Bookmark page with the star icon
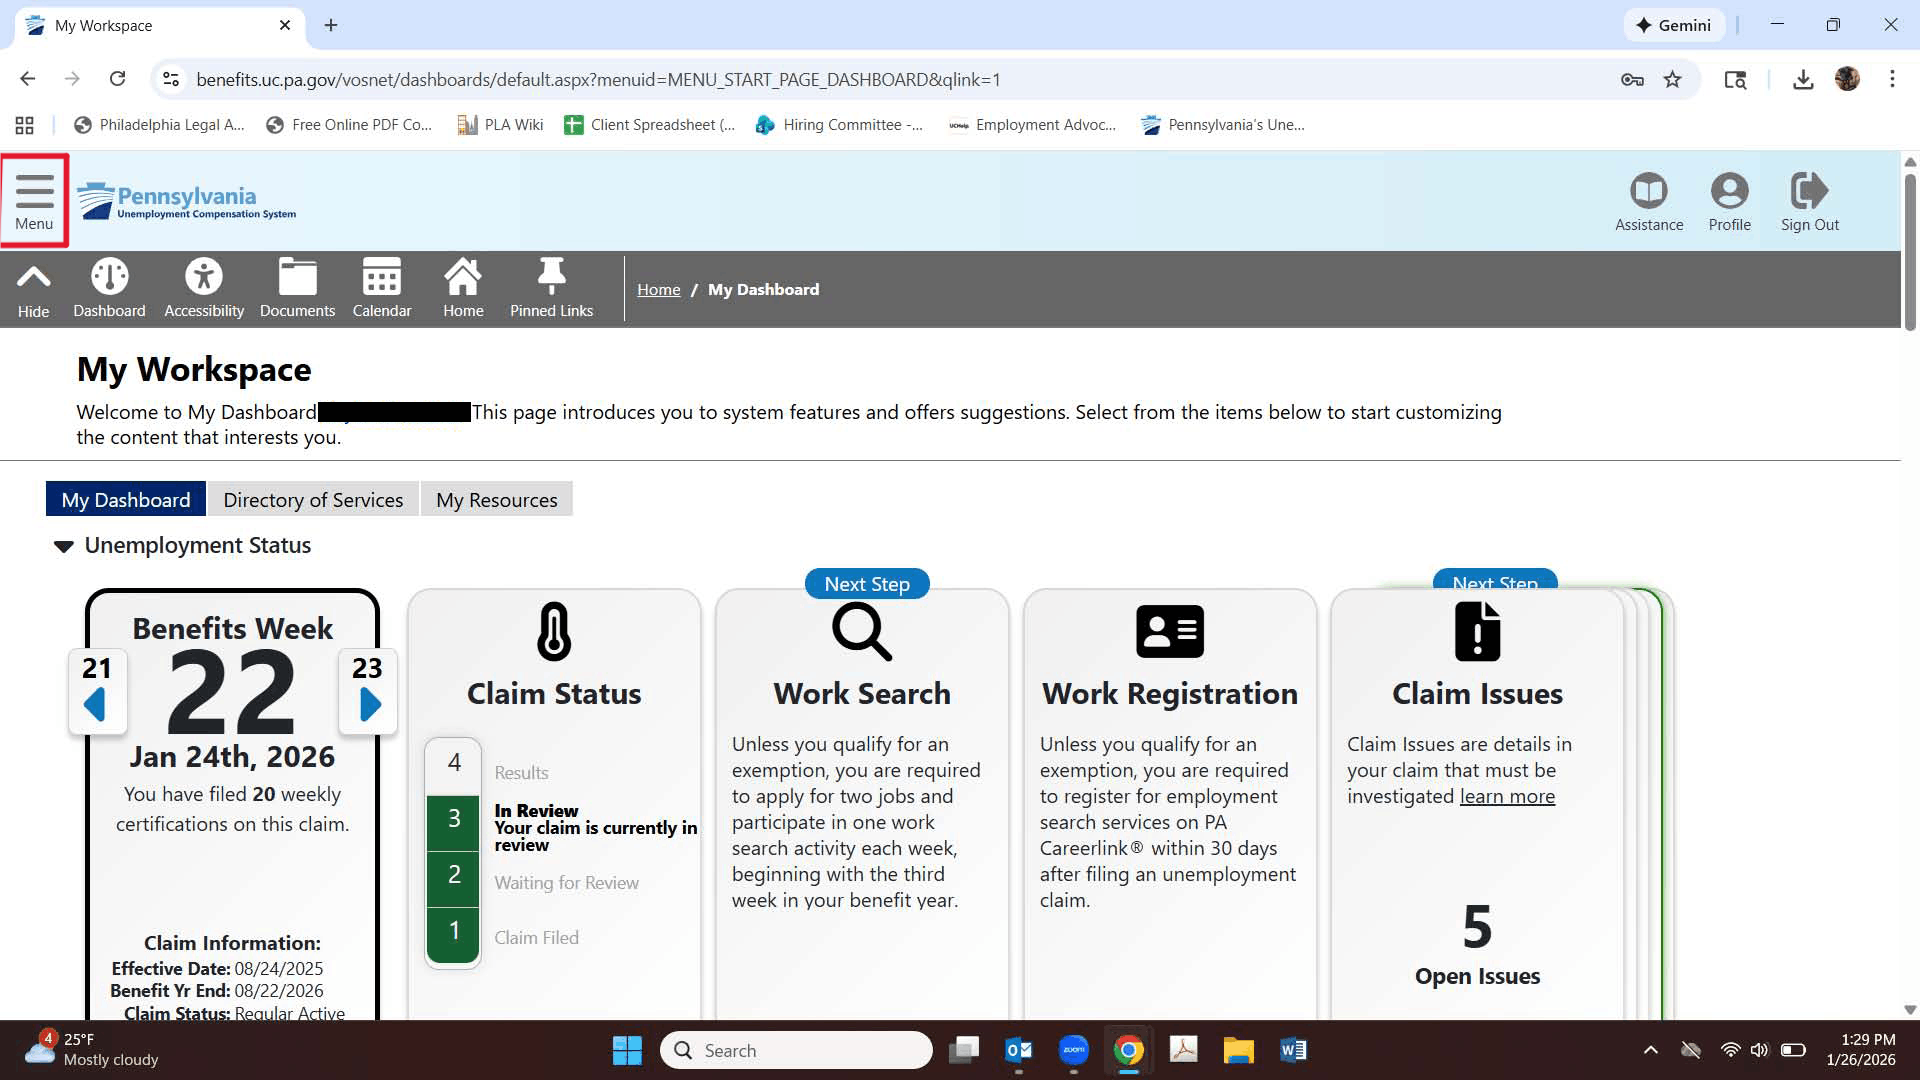Screen dimensions: 1920x1080 click(x=1672, y=80)
